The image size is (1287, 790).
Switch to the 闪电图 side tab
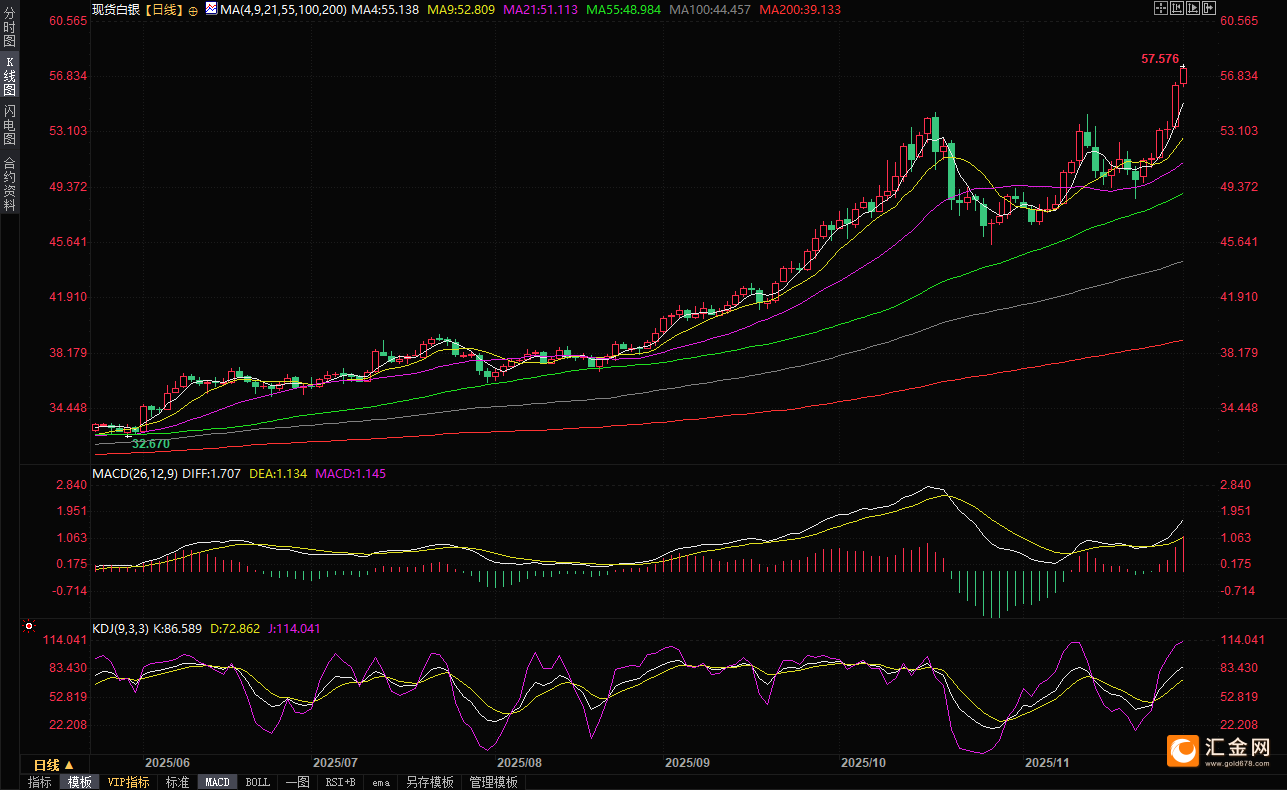tap(9, 125)
